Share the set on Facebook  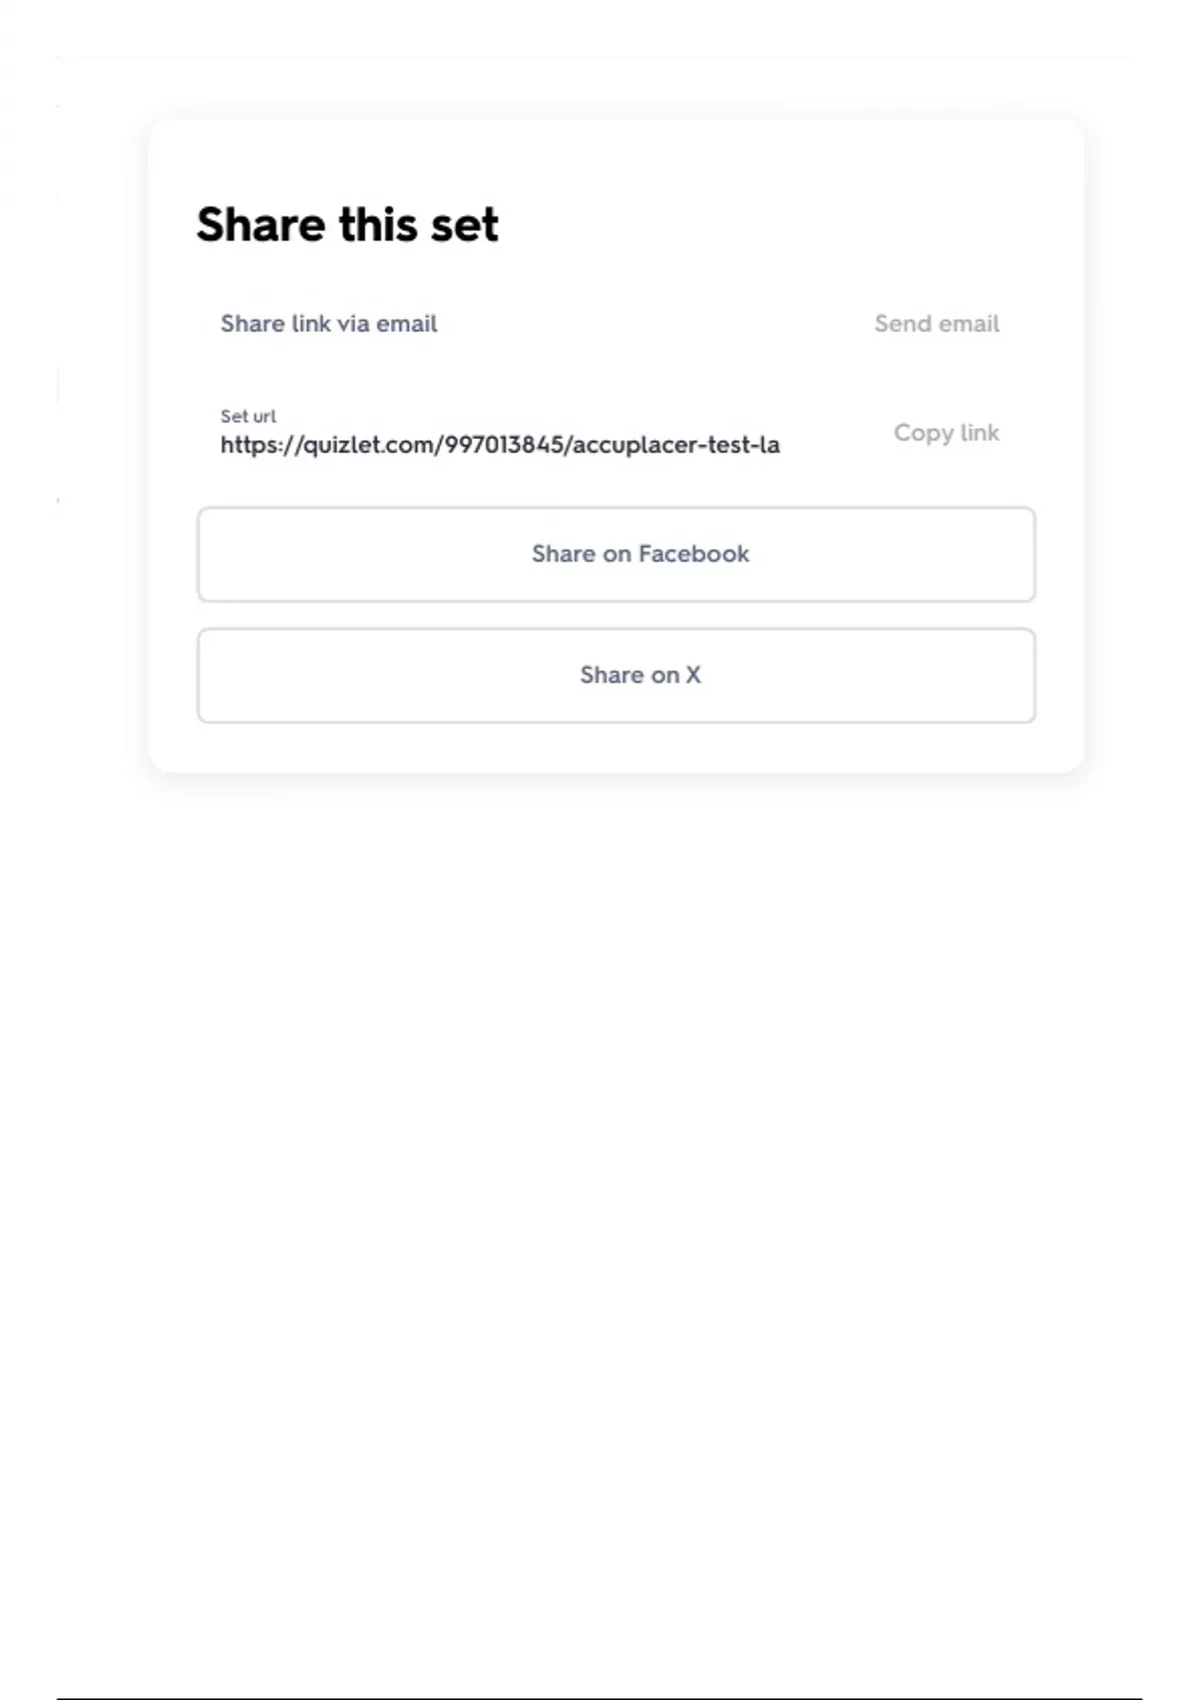tap(616, 554)
